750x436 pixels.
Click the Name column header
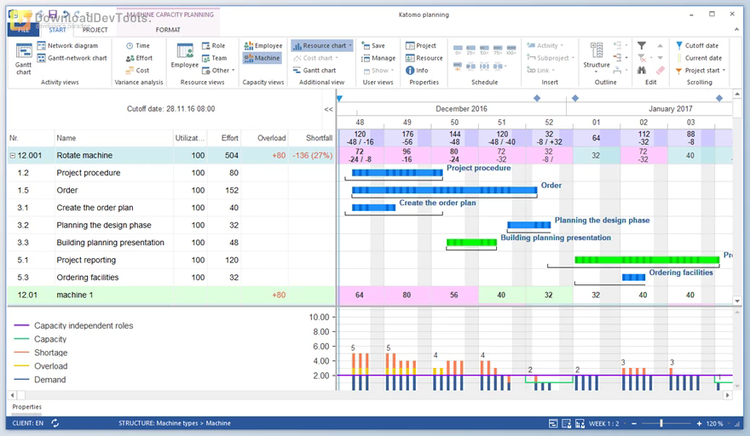[114, 138]
